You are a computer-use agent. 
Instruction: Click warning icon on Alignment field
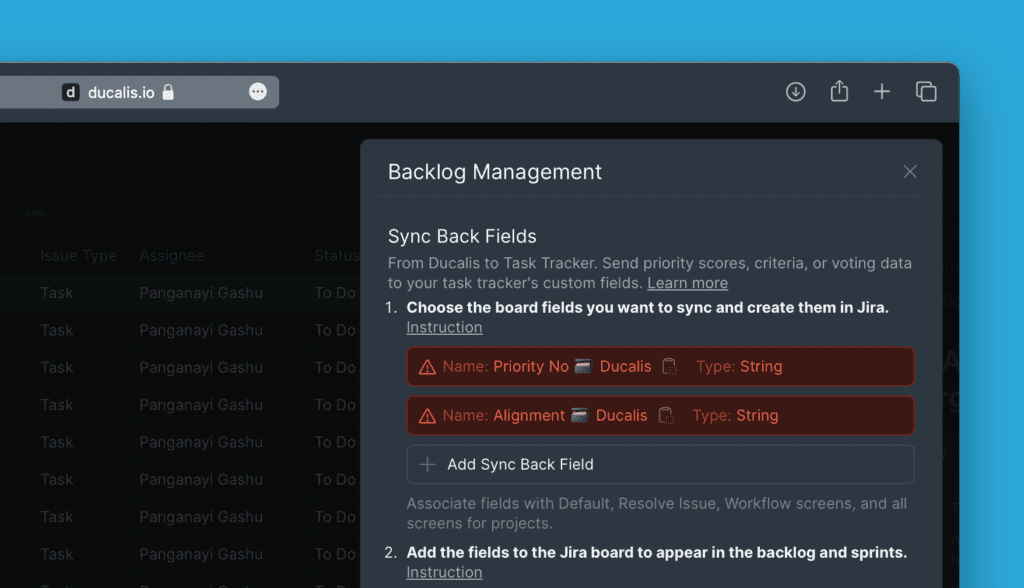[427, 416]
